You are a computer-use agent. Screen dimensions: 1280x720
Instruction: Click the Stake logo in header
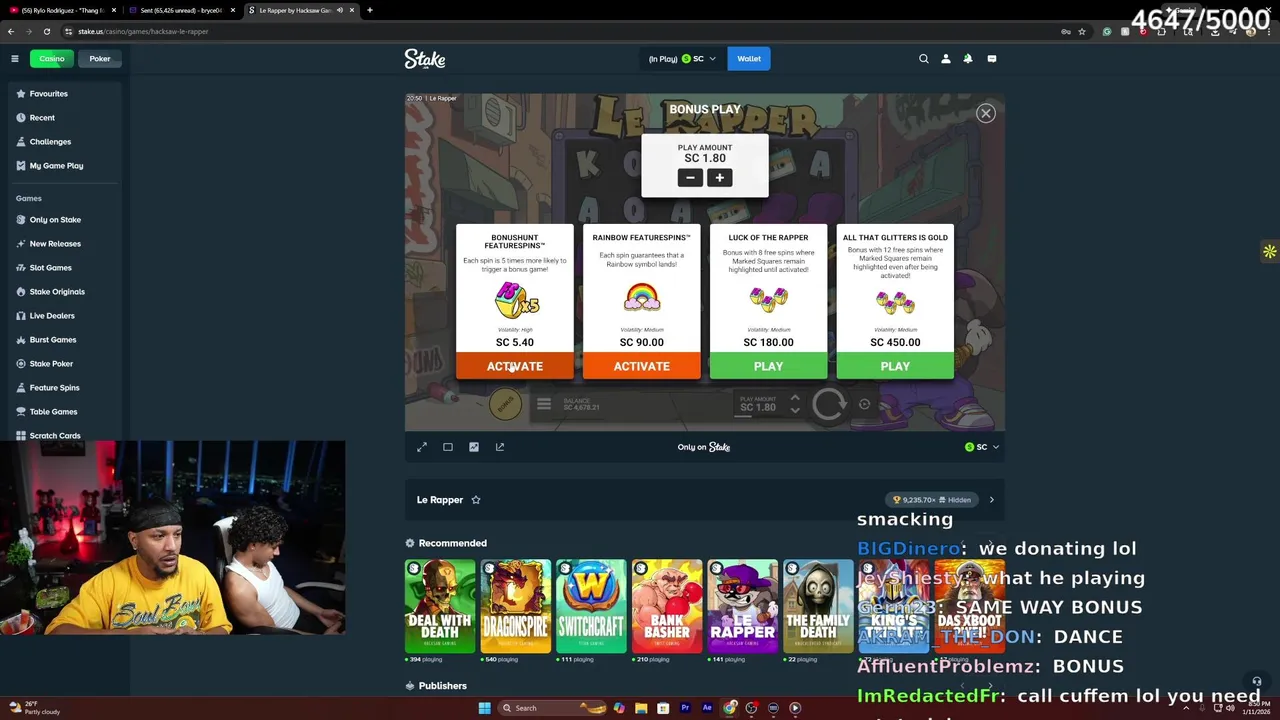point(425,59)
